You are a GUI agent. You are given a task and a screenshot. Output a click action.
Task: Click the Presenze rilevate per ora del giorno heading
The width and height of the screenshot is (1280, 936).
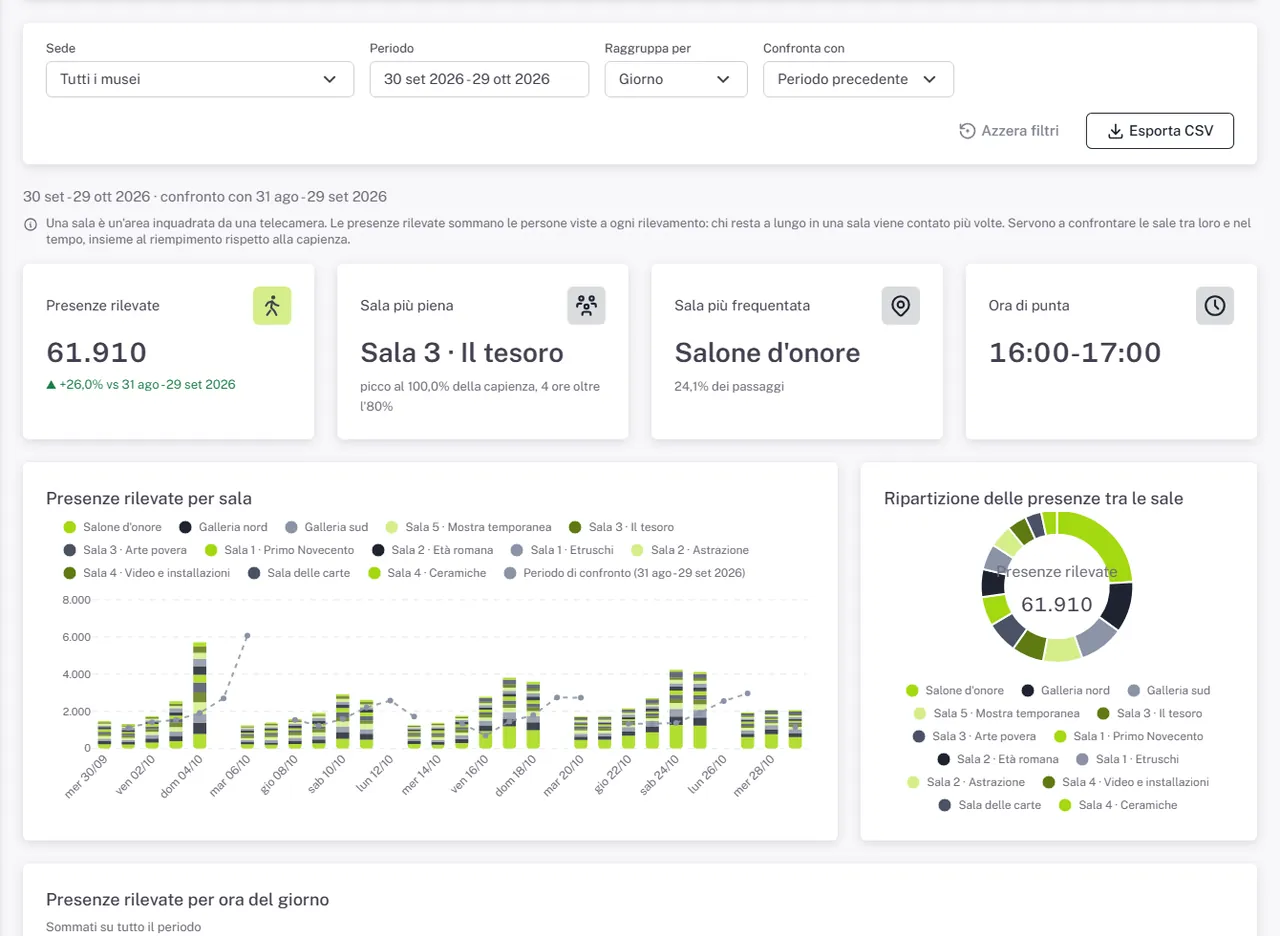coord(188,900)
